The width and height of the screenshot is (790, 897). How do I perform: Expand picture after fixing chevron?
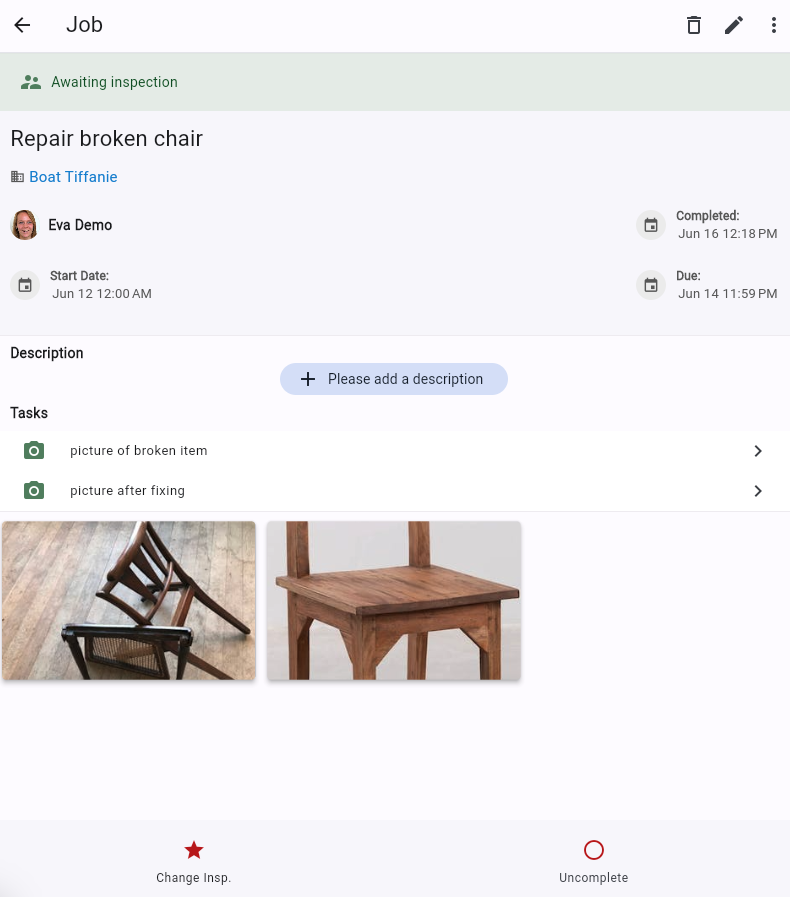[758, 491]
